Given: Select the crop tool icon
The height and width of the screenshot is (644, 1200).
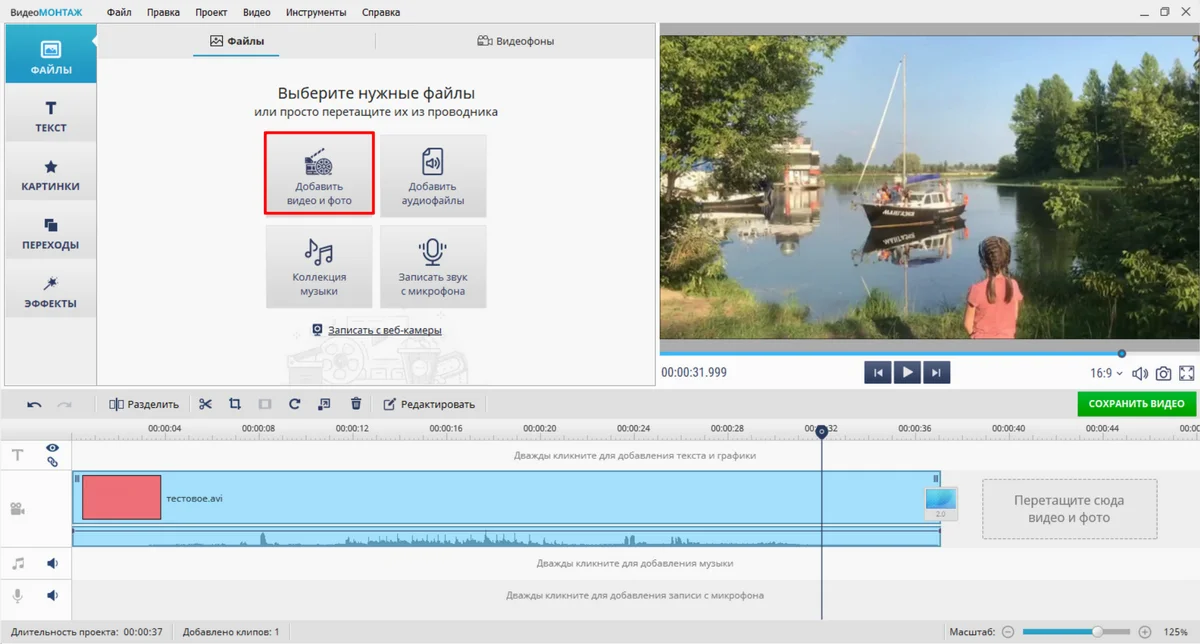Looking at the screenshot, I should [x=235, y=404].
